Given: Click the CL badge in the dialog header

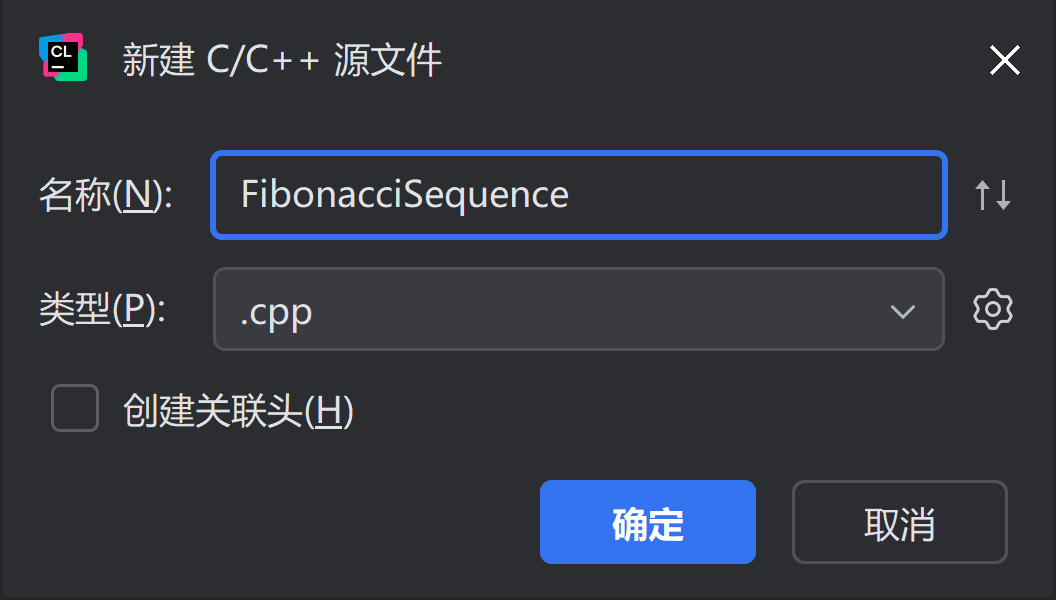Looking at the screenshot, I should [62, 57].
